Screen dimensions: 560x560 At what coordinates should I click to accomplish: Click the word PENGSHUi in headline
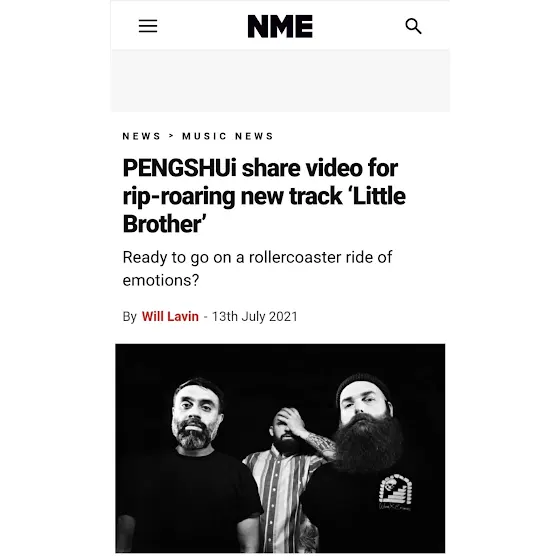pyautogui.click(x=180, y=168)
